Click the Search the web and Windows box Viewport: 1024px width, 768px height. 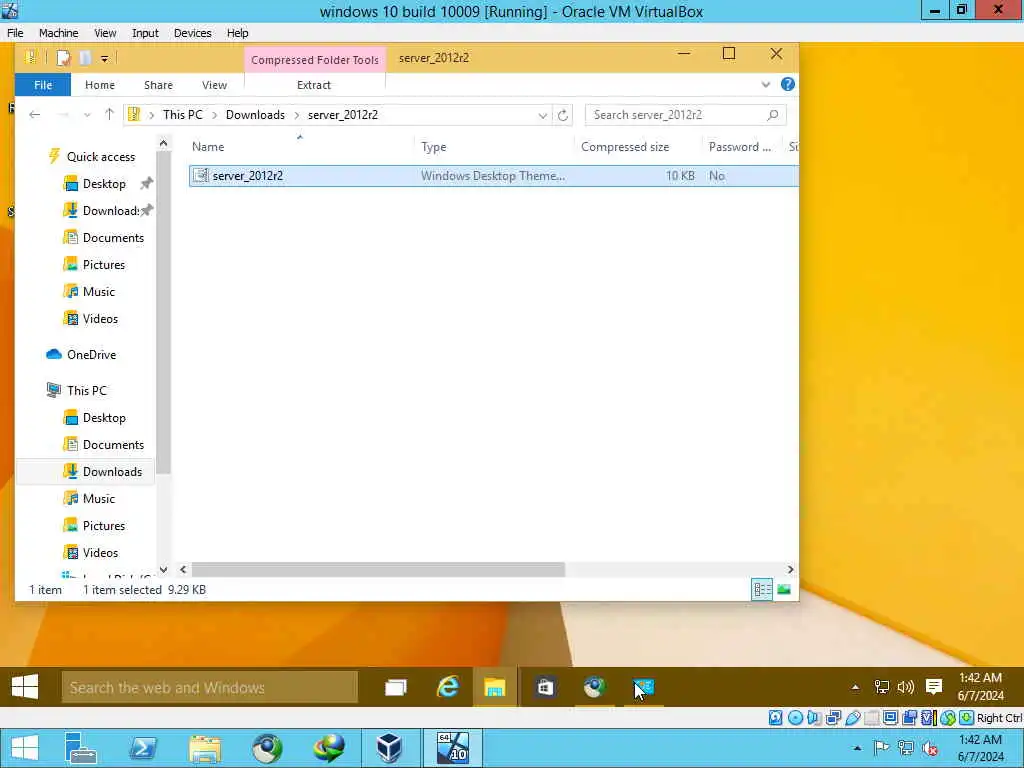210,687
